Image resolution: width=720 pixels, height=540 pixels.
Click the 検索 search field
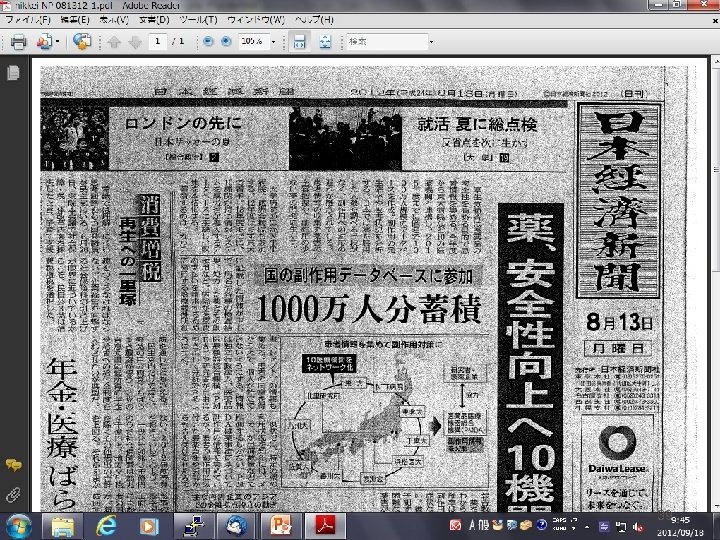coord(387,42)
